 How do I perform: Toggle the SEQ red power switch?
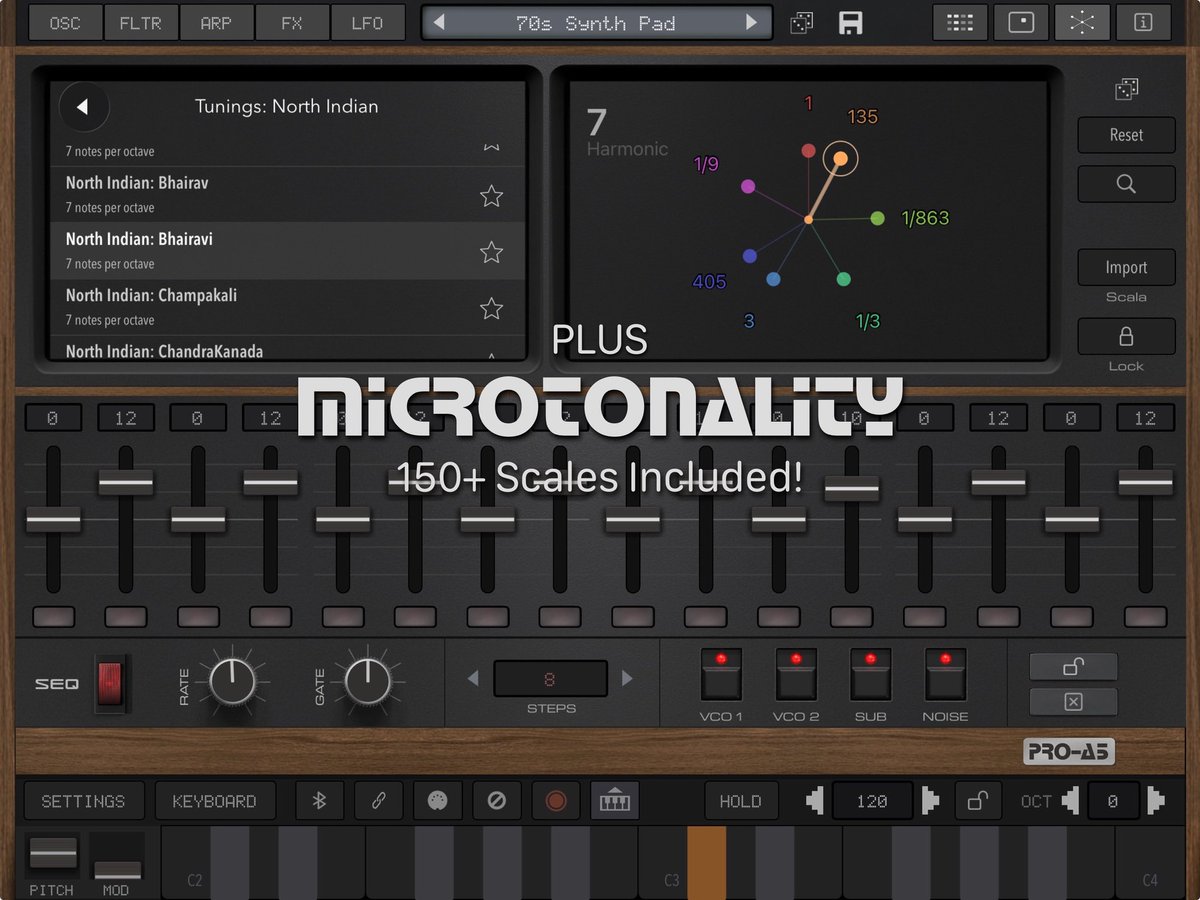pyautogui.click(x=112, y=683)
